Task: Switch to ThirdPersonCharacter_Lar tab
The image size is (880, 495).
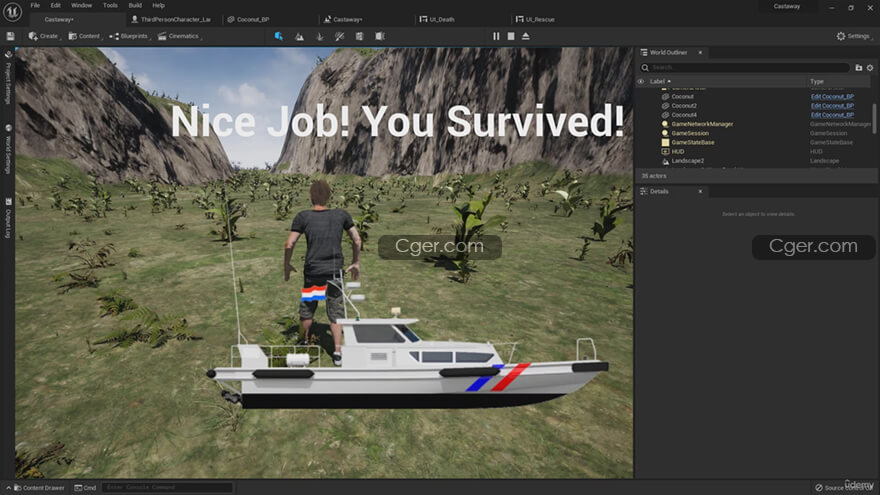Action: point(172,19)
